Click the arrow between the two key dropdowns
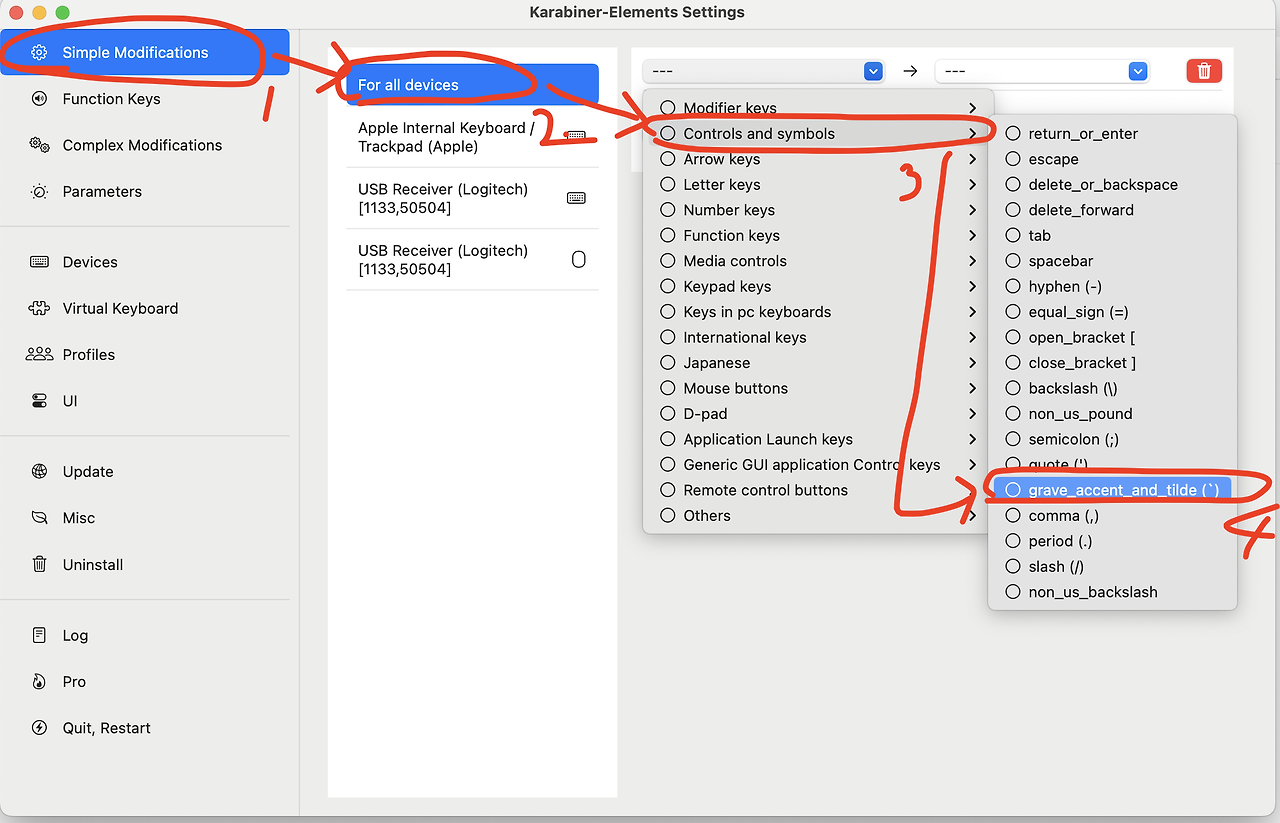1280x823 pixels. [910, 71]
